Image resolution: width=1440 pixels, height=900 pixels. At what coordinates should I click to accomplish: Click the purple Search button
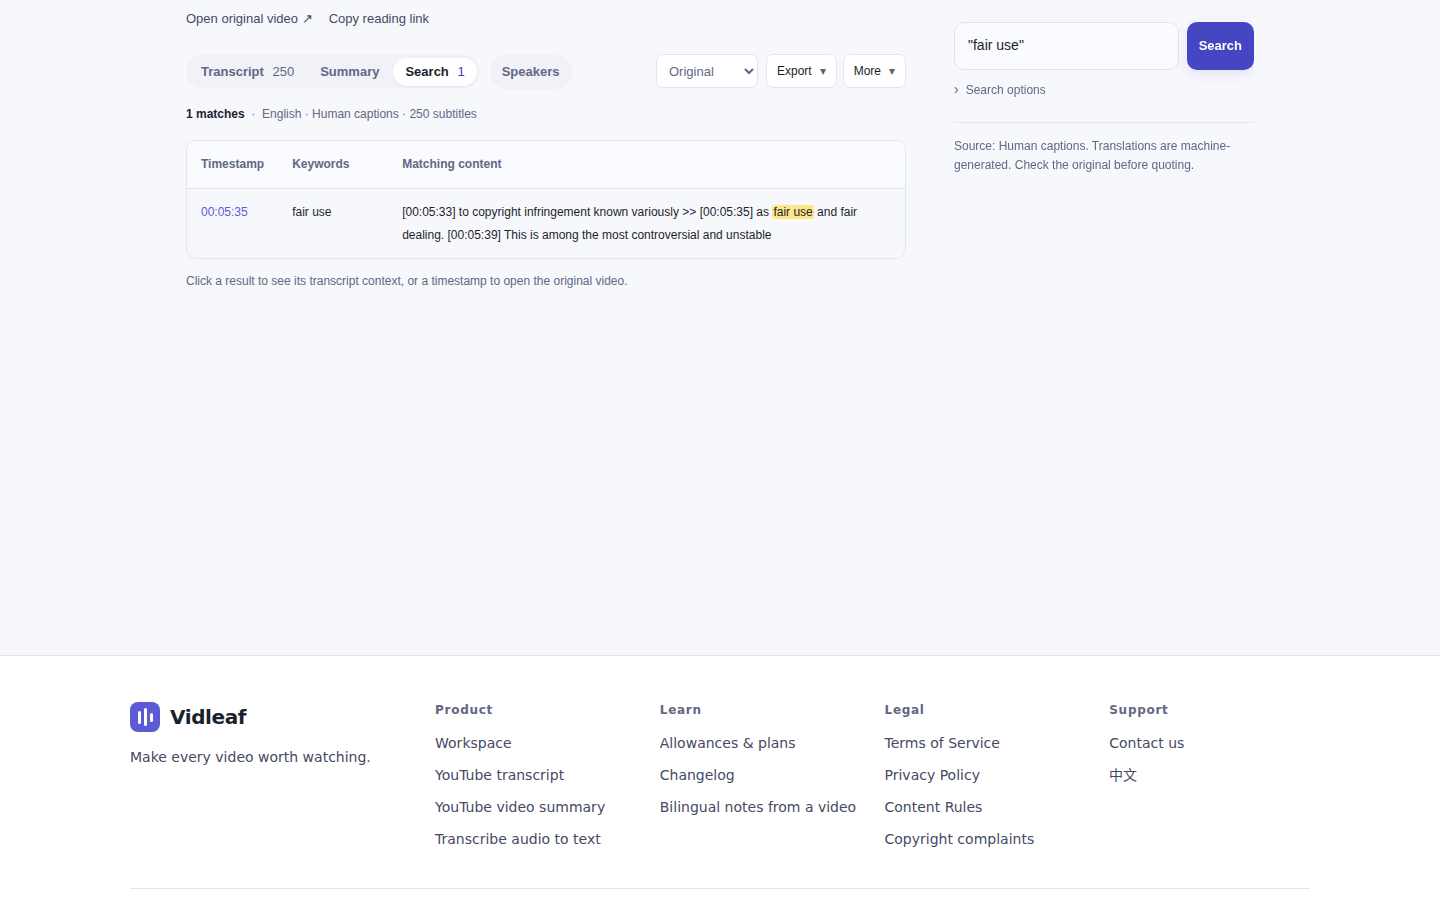coord(1220,46)
